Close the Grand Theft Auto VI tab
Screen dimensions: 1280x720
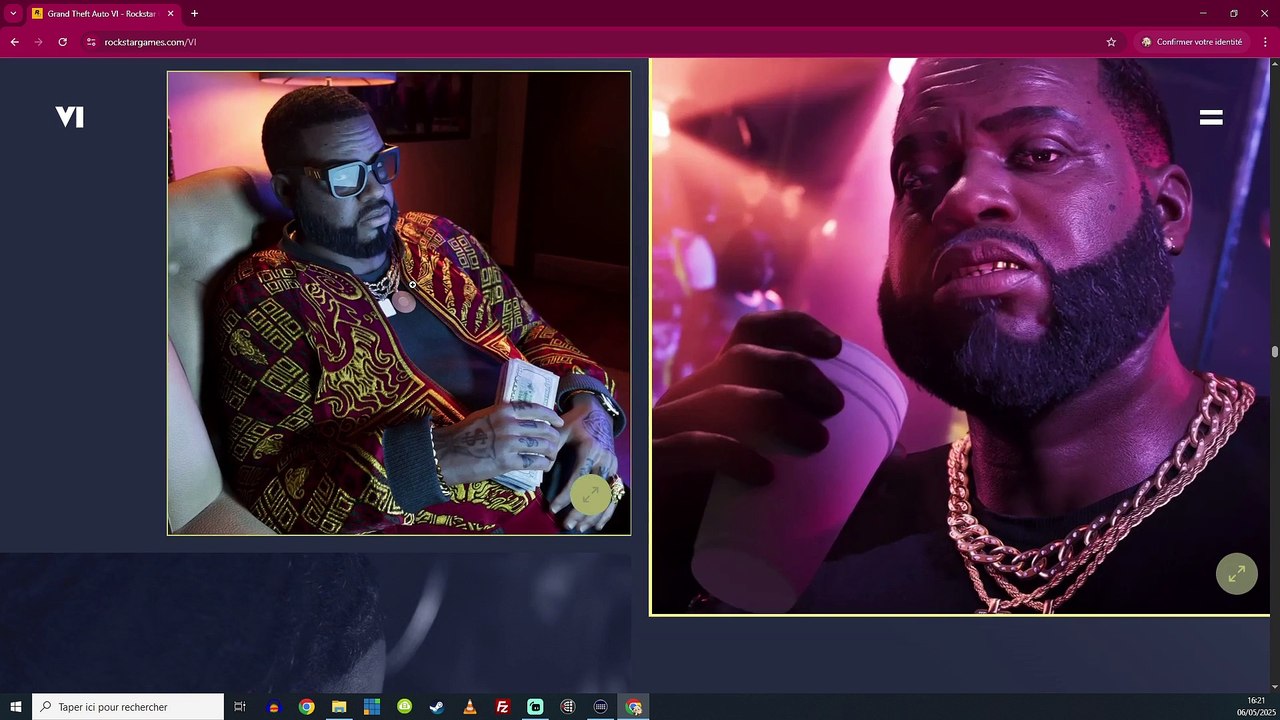(170, 13)
